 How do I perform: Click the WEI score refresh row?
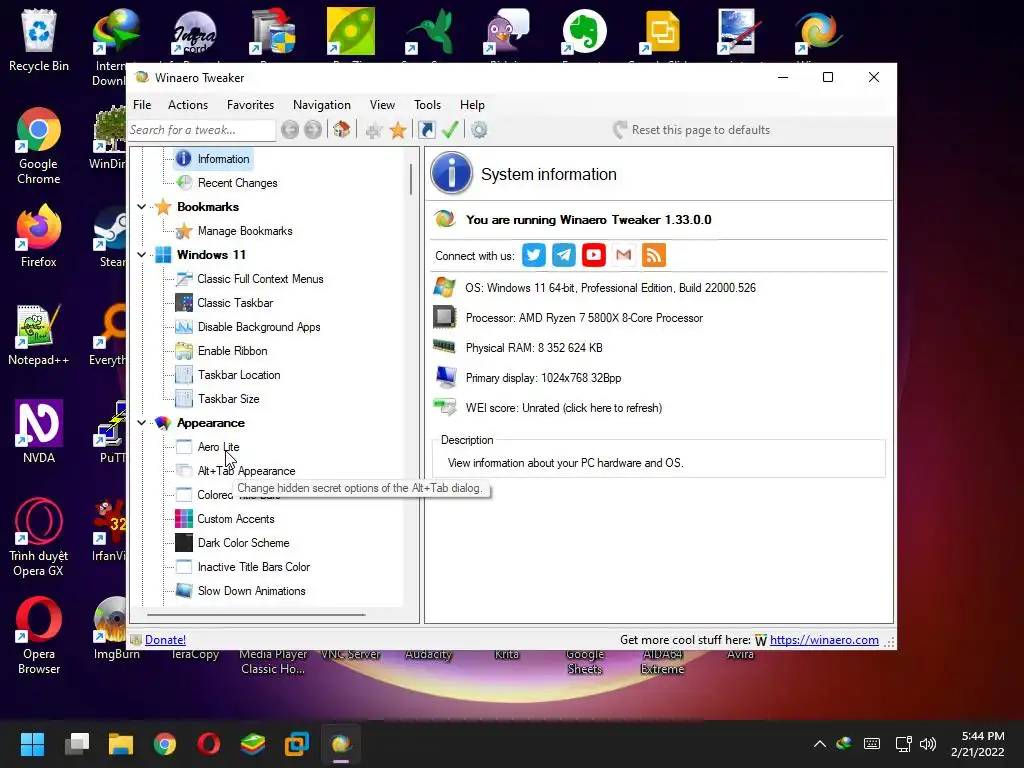[564, 408]
